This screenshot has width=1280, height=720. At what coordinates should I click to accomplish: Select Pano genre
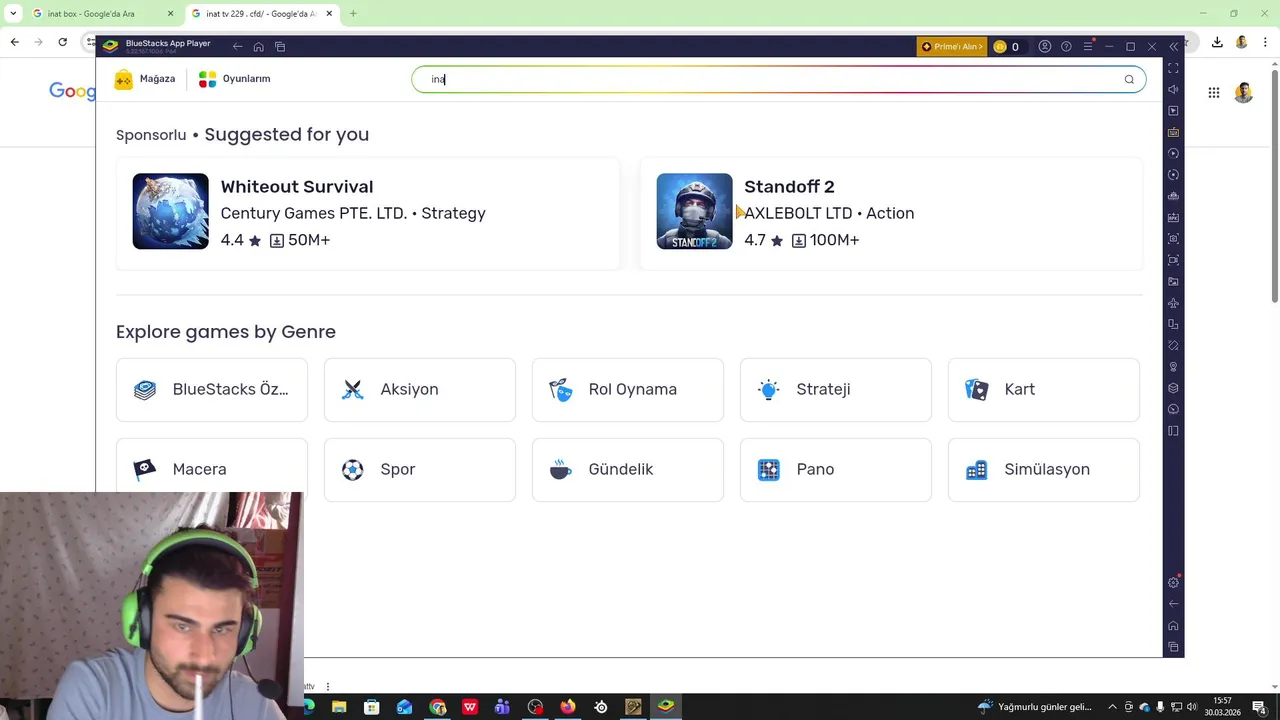[836, 470]
